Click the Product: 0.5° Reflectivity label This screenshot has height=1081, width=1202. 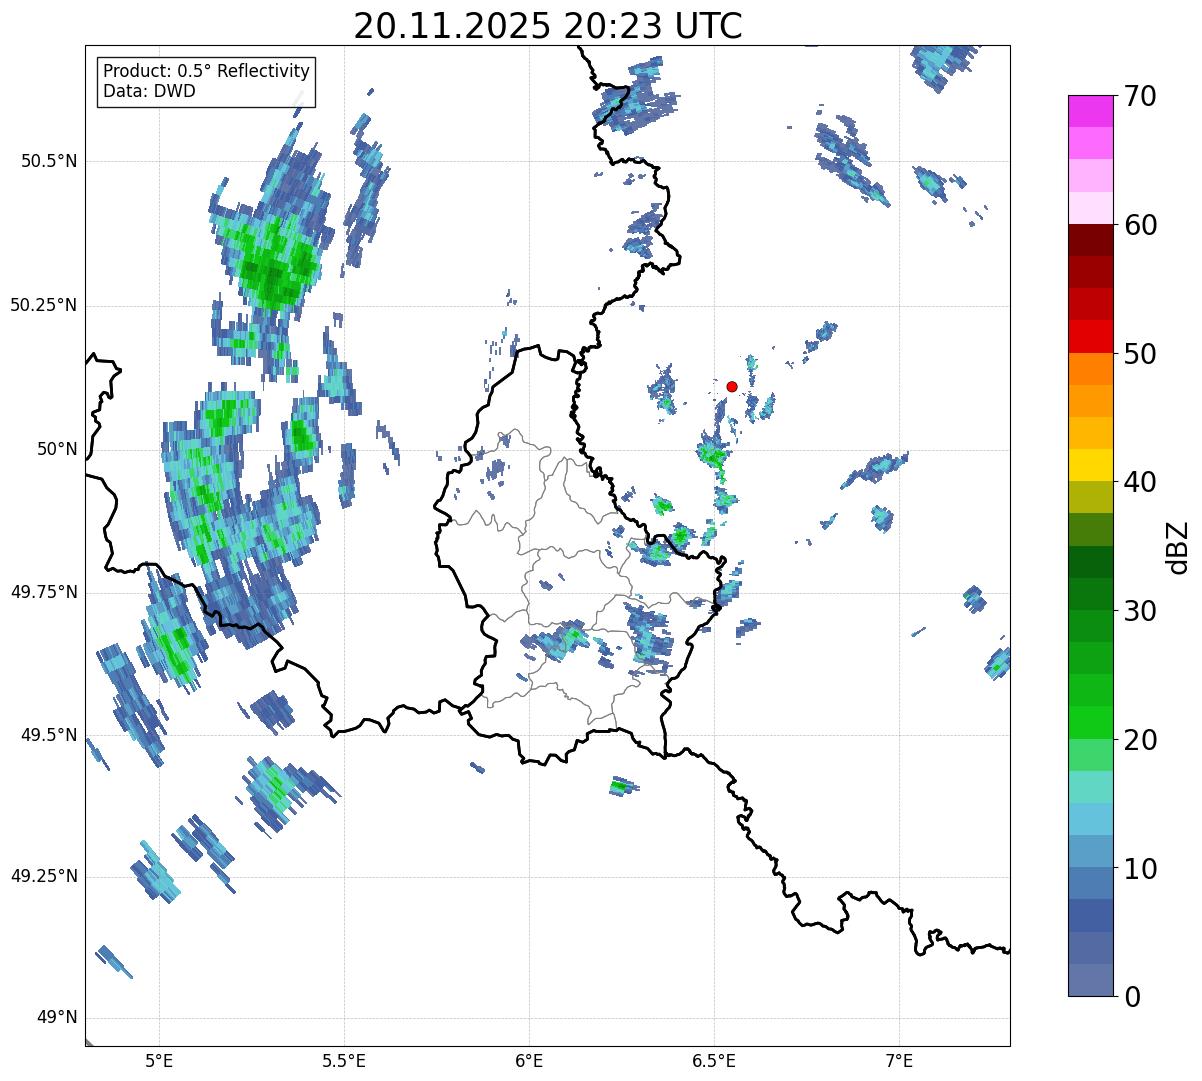206,71
